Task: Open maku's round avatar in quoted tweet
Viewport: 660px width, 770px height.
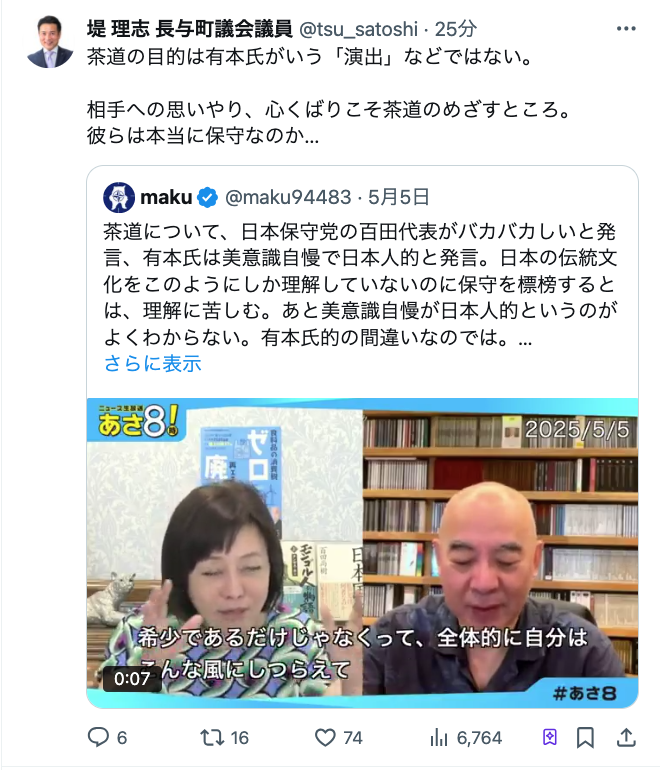Action: pos(119,197)
